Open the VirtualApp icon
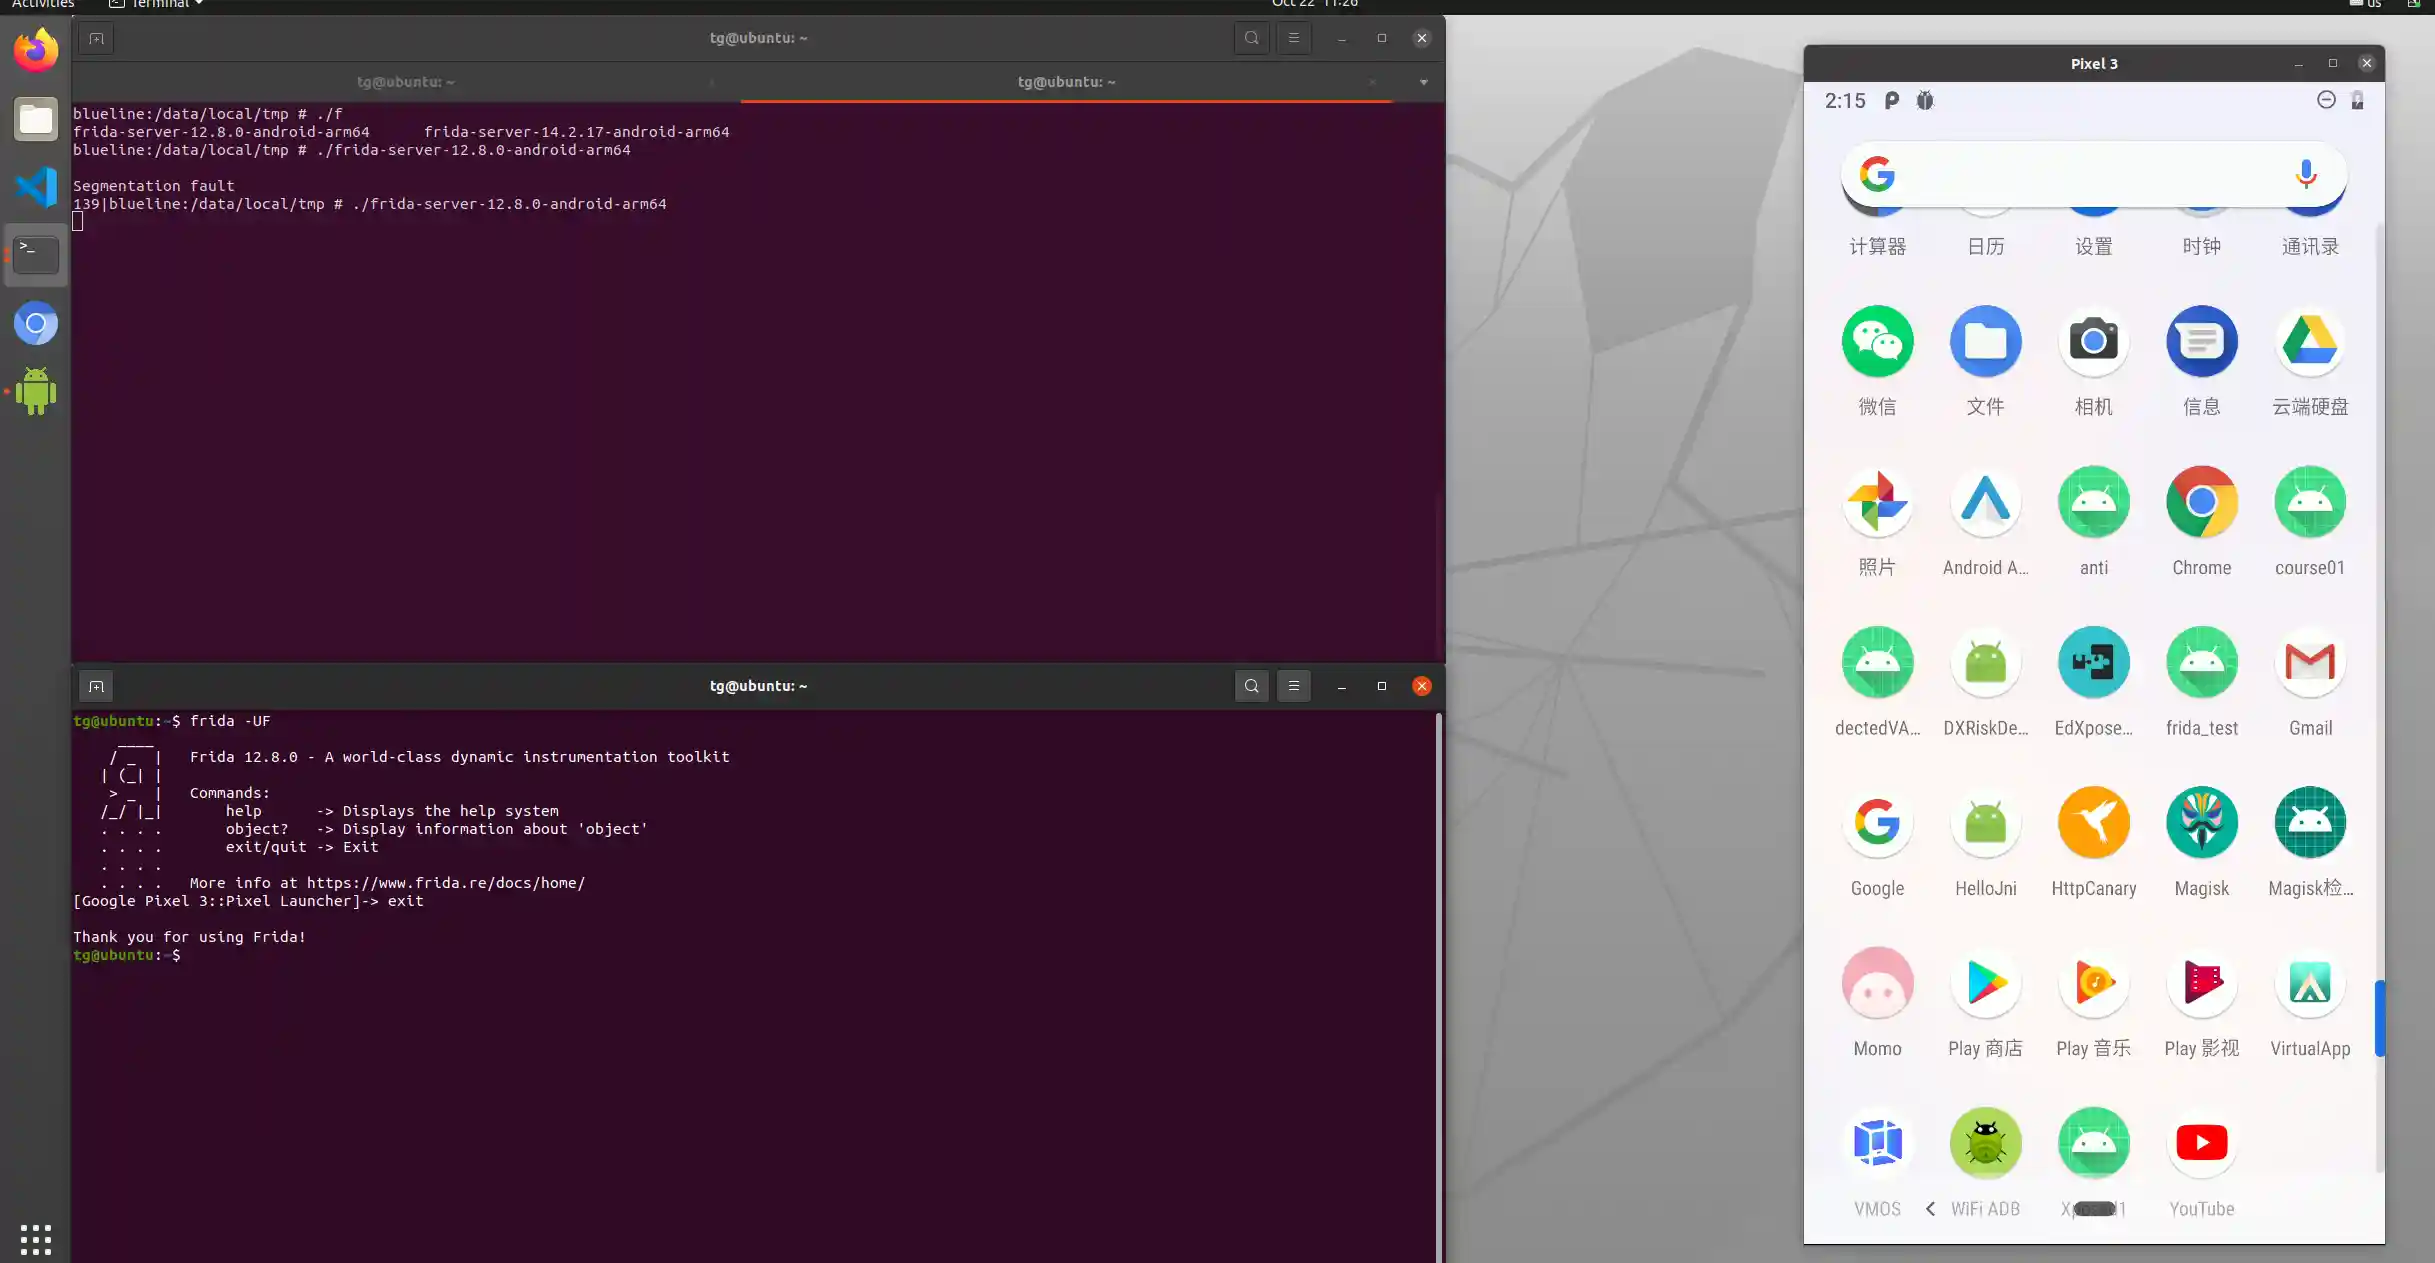The width and height of the screenshot is (2435, 1263). (2309, 984)
